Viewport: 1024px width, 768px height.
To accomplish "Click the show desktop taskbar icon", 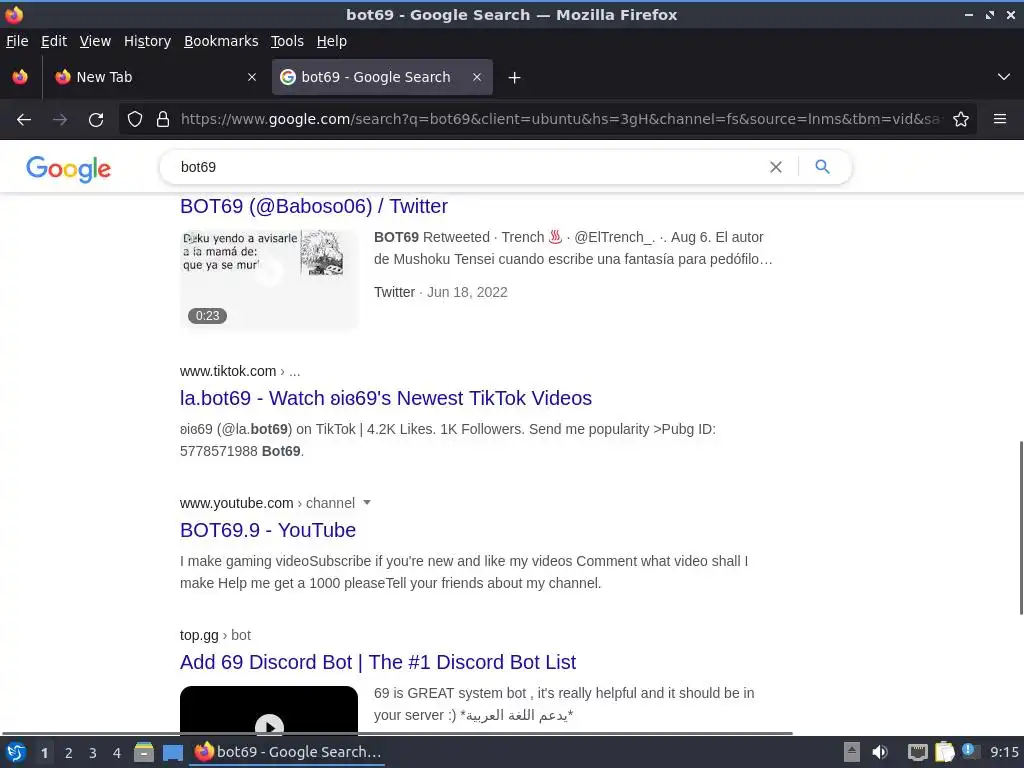I will point(173,752).
